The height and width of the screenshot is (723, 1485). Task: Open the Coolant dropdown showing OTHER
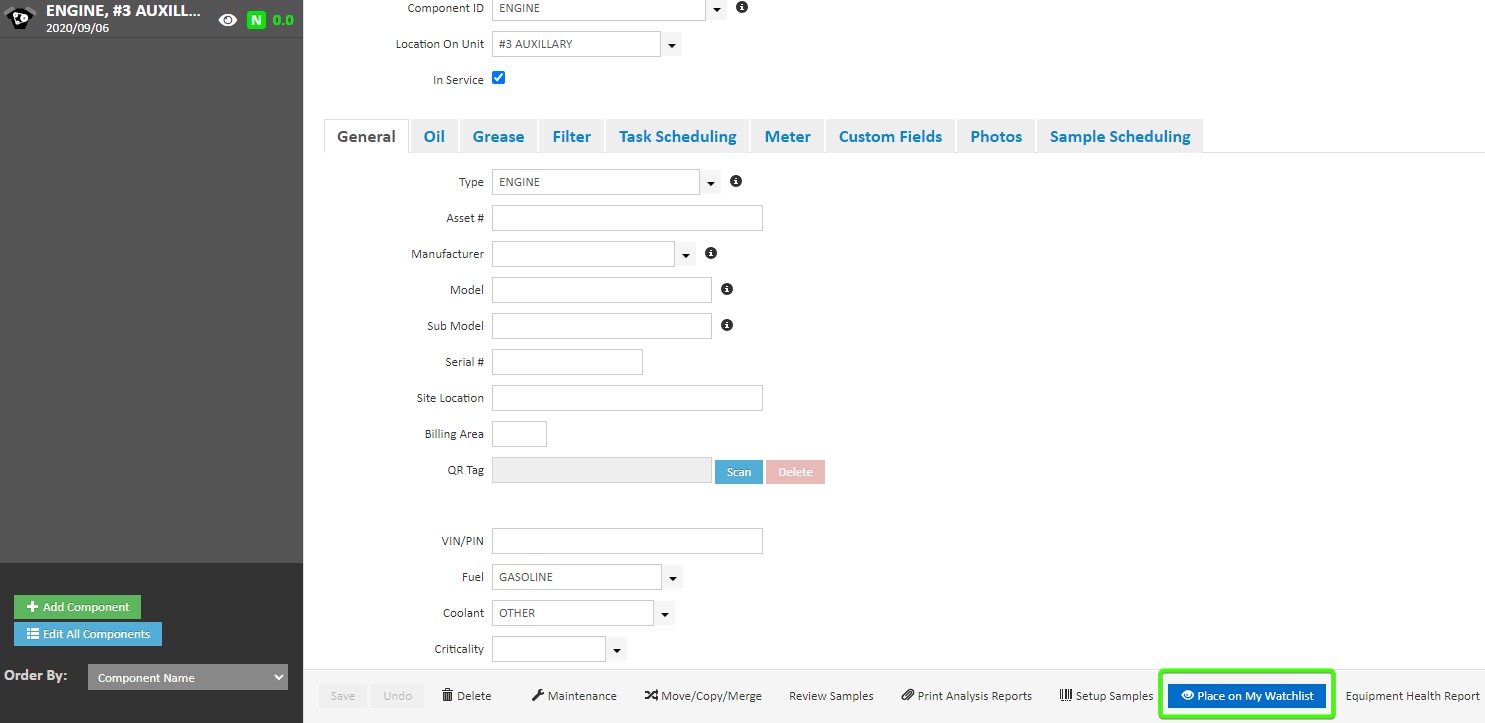coord(665,614)
